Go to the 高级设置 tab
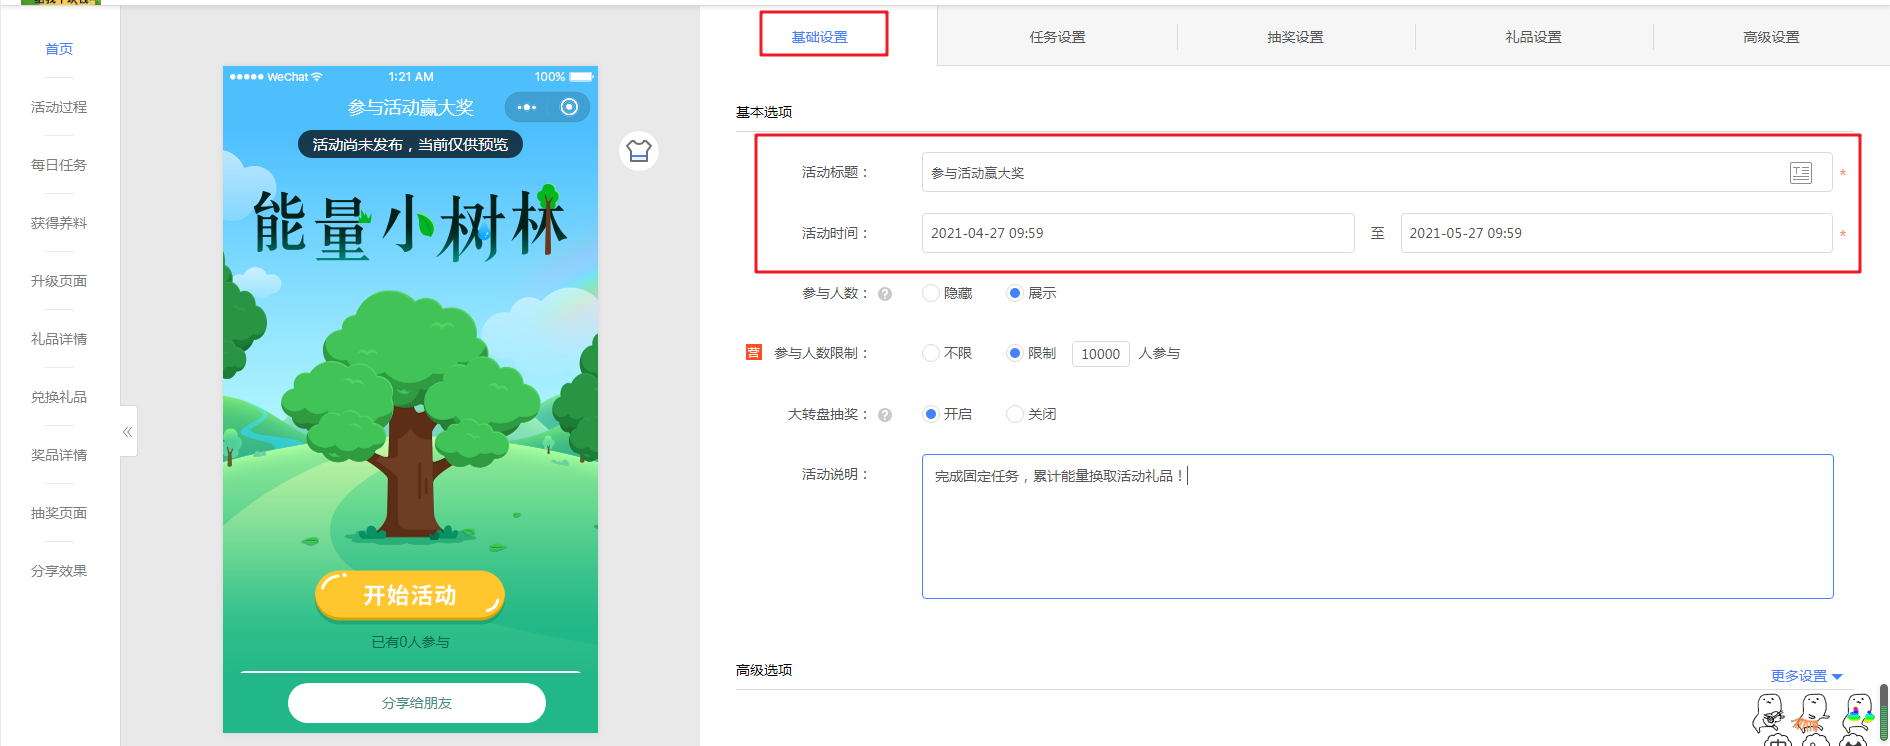 [1772, 37]
